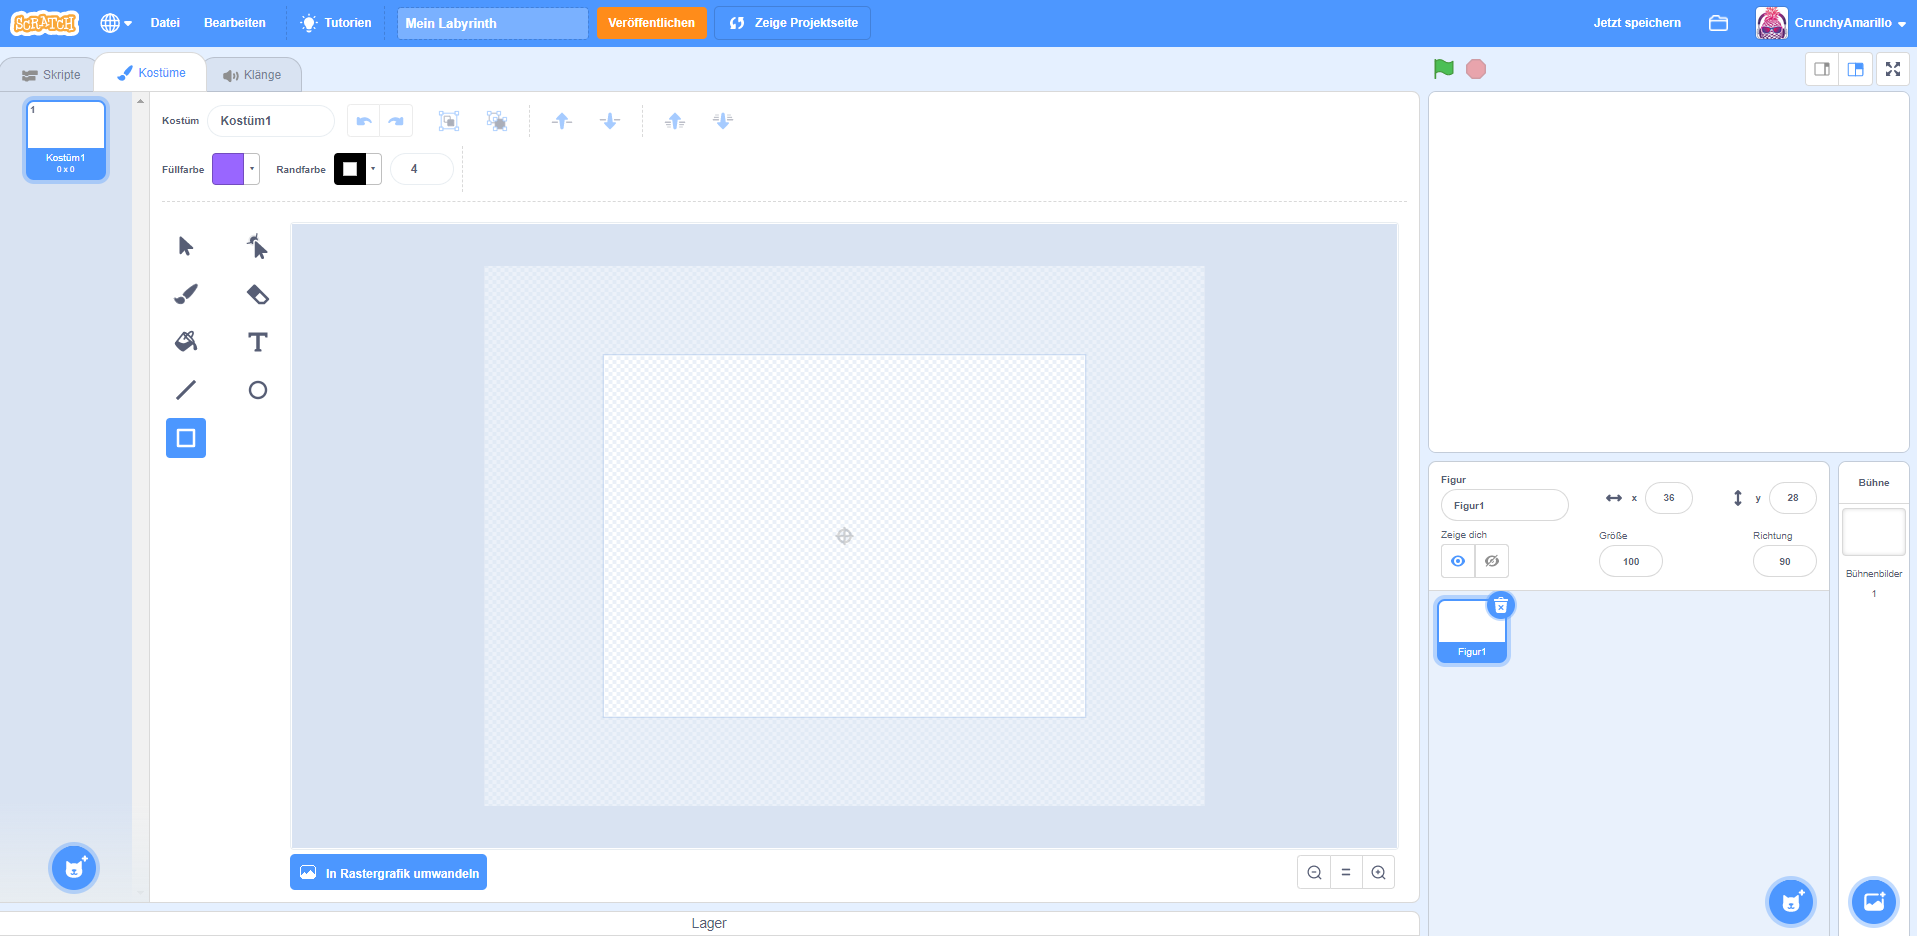Click the green flag to start
This screenshot has height=936, width=1917.
click(1444, 69)
